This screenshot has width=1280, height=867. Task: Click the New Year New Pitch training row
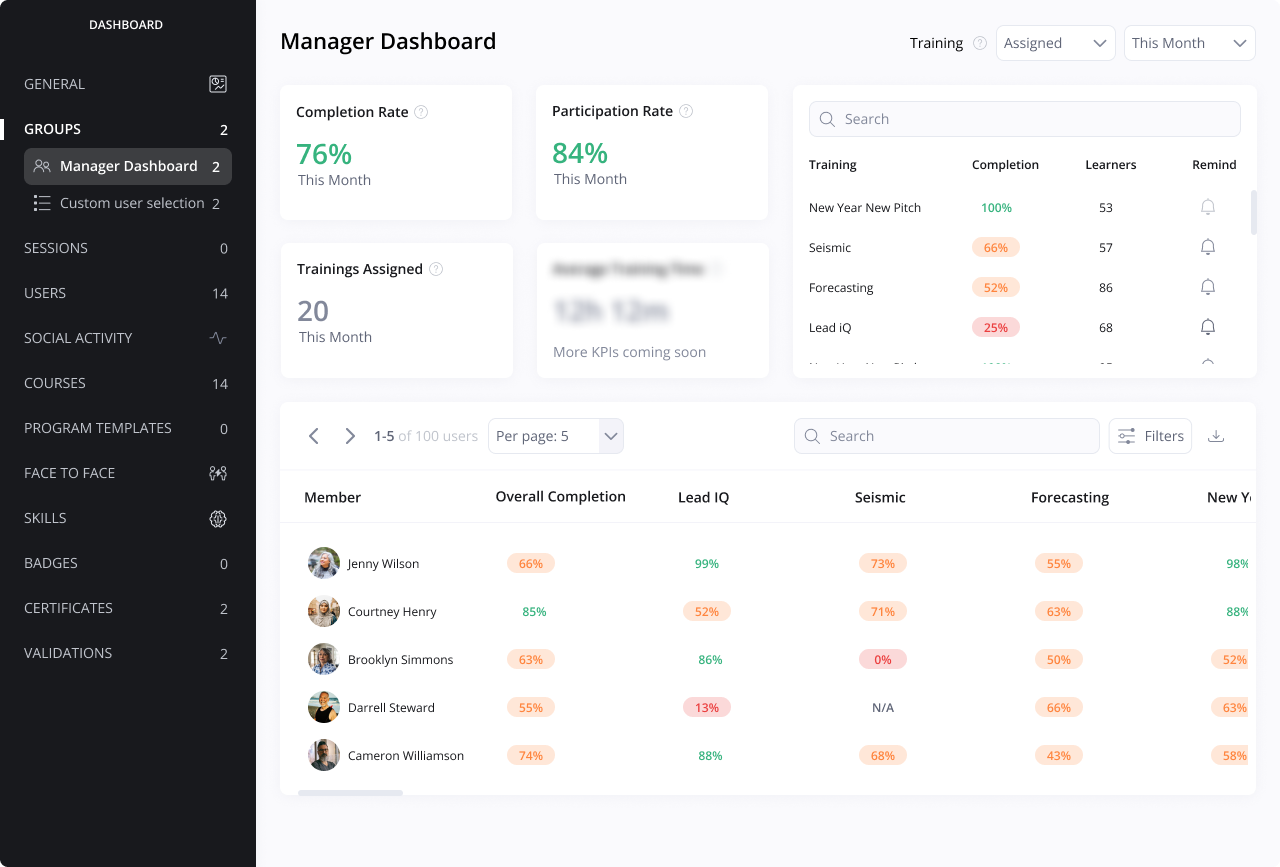pos(1025,208)
